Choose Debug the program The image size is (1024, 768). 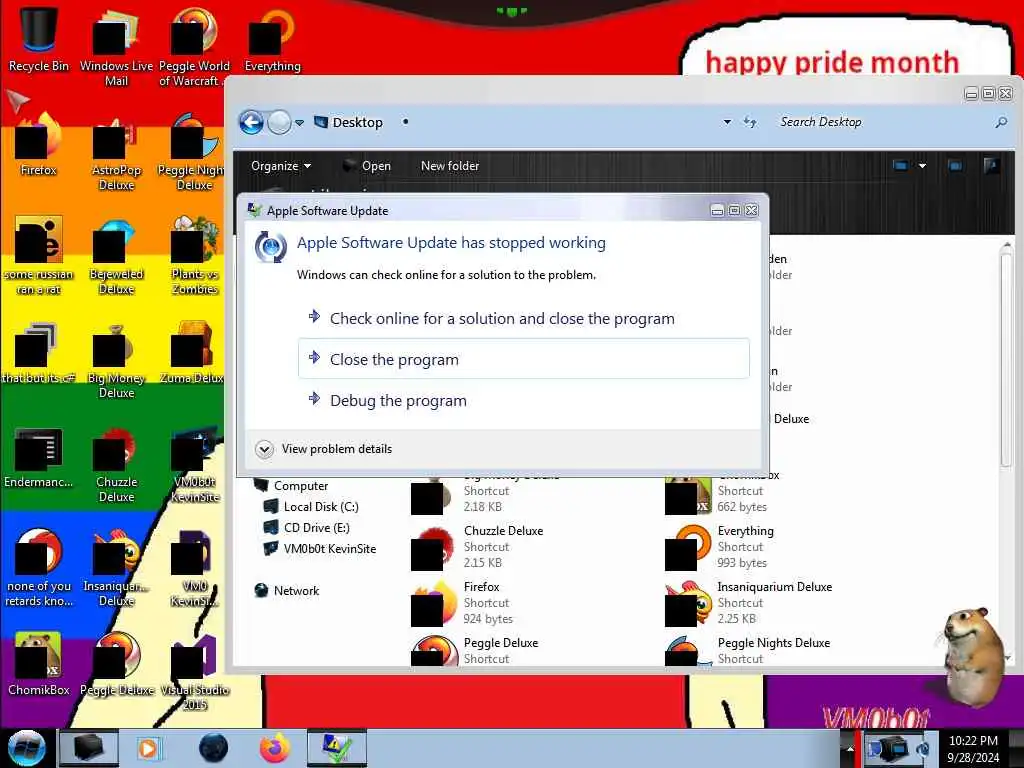click(x=524, y=400)
